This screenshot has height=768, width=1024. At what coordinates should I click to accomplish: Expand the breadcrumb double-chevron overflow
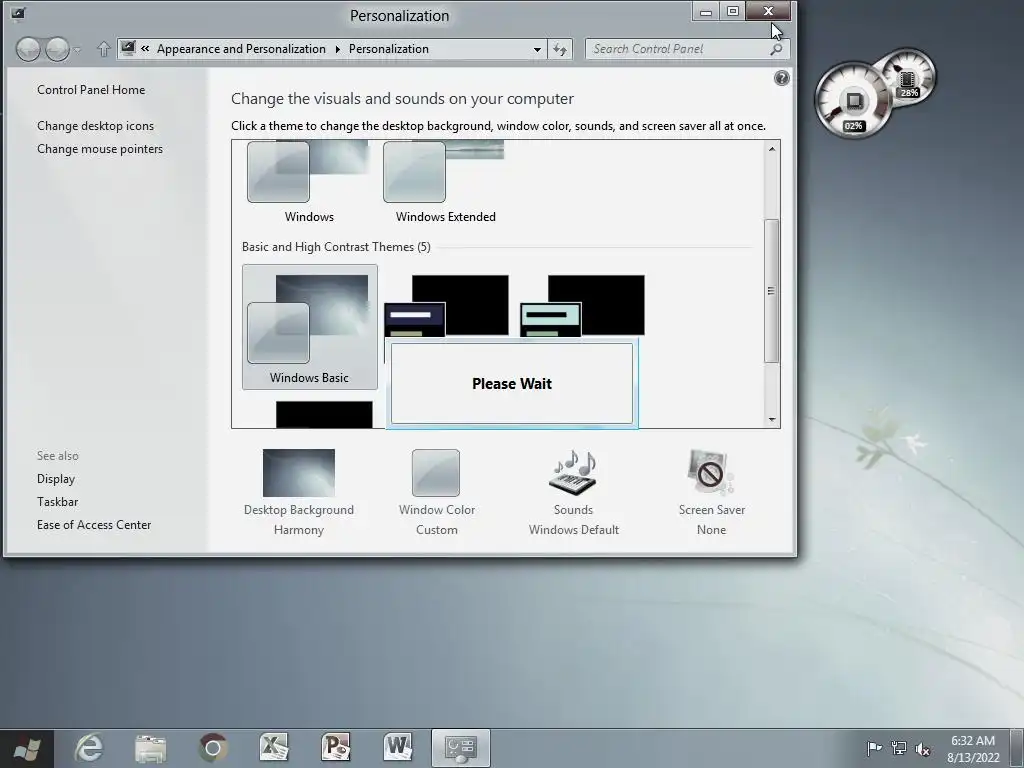pyautogui.click(x=145, y=48)
